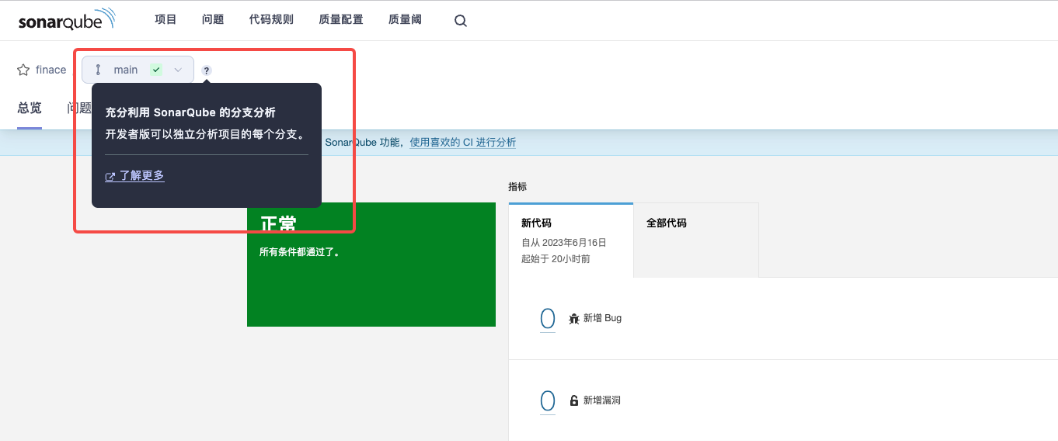Viewport: 1058px width, 441px height.
Task: Click the 起始于 20小时前 text
Action: (555, 258)
